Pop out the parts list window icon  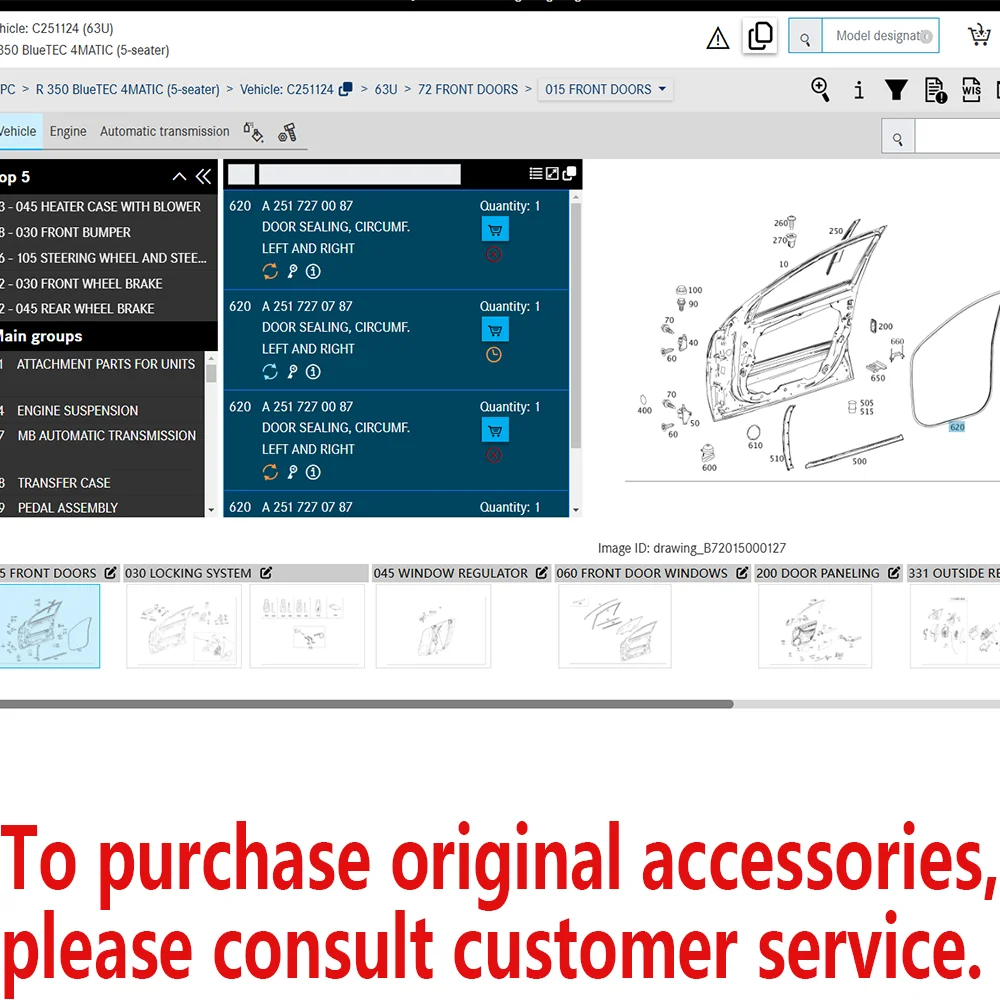click(x=570, y=173)
